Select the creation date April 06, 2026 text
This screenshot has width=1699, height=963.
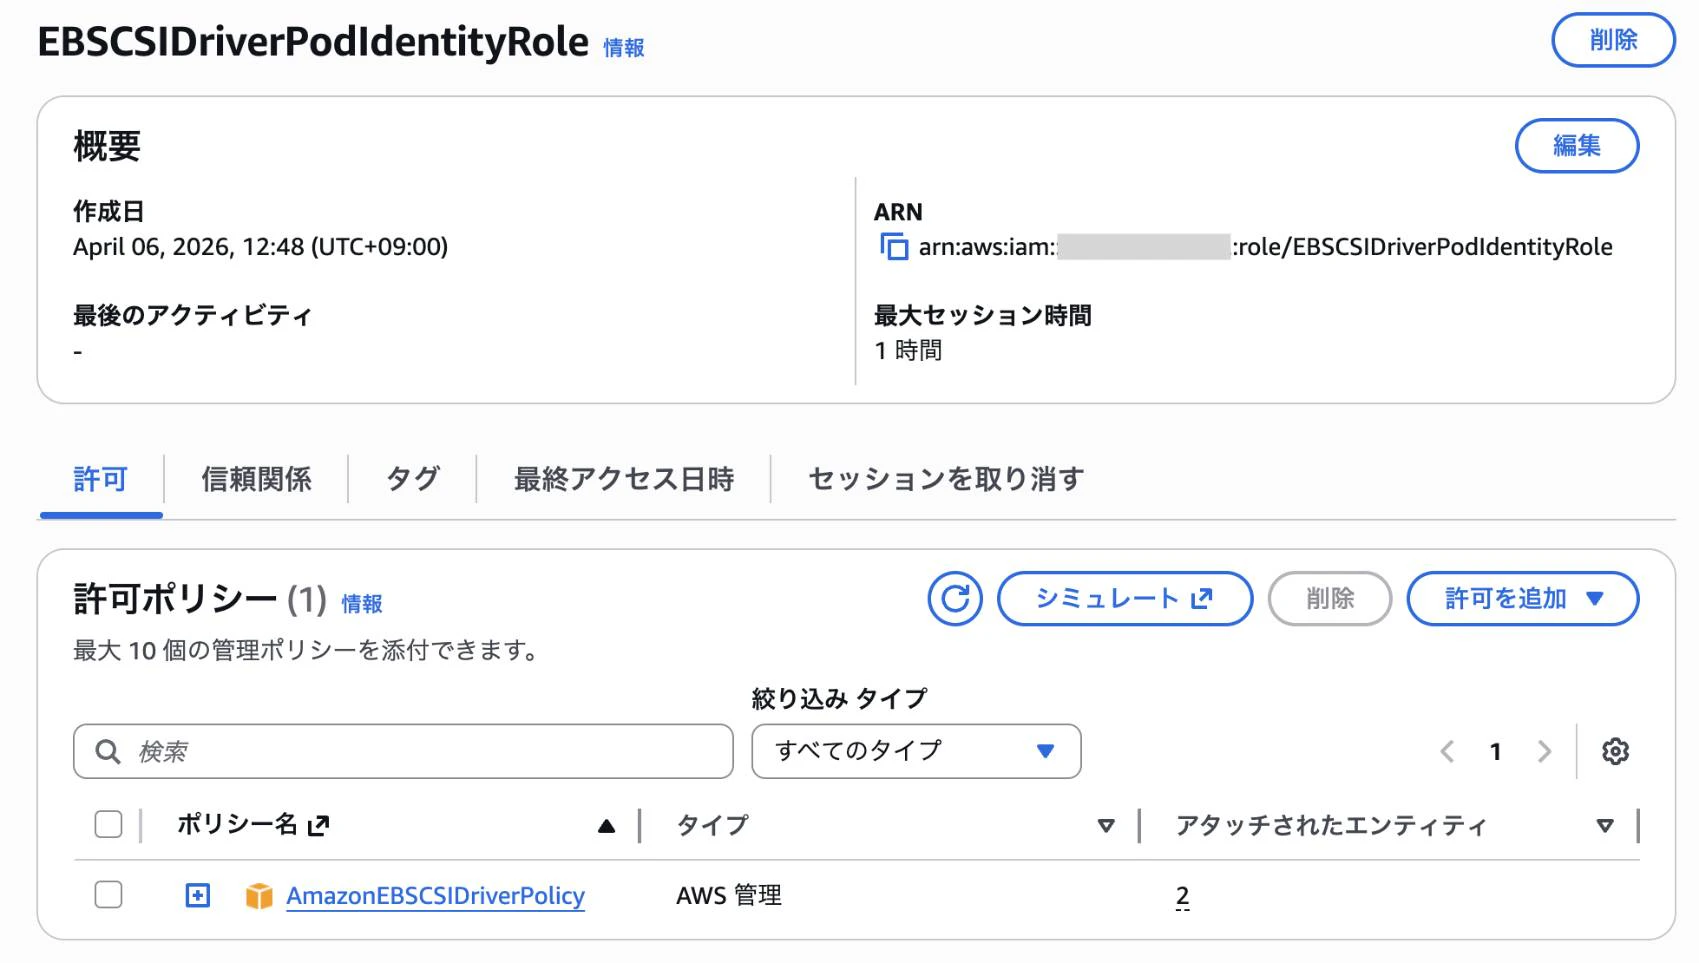tap(260, 246)
